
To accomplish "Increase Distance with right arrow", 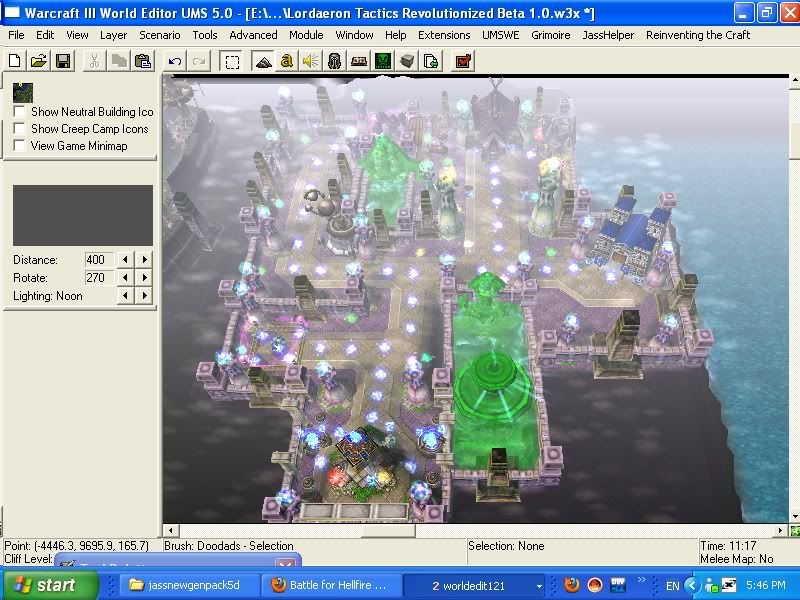I will pyautogui.click(x=145, y=260).
